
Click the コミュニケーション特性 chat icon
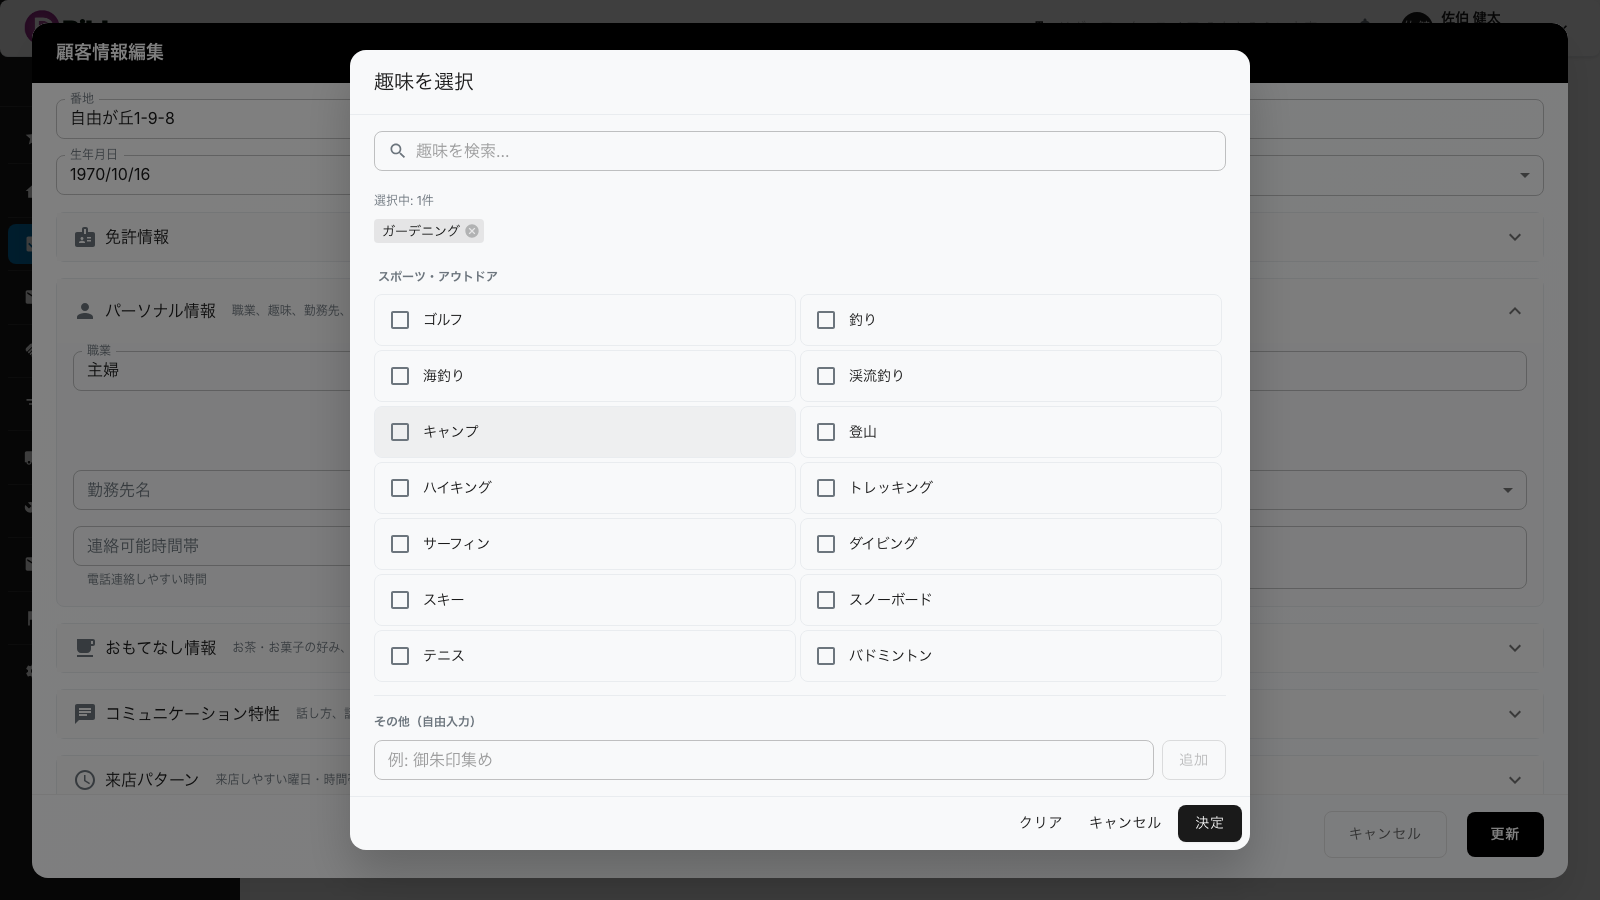pos(85,714)
